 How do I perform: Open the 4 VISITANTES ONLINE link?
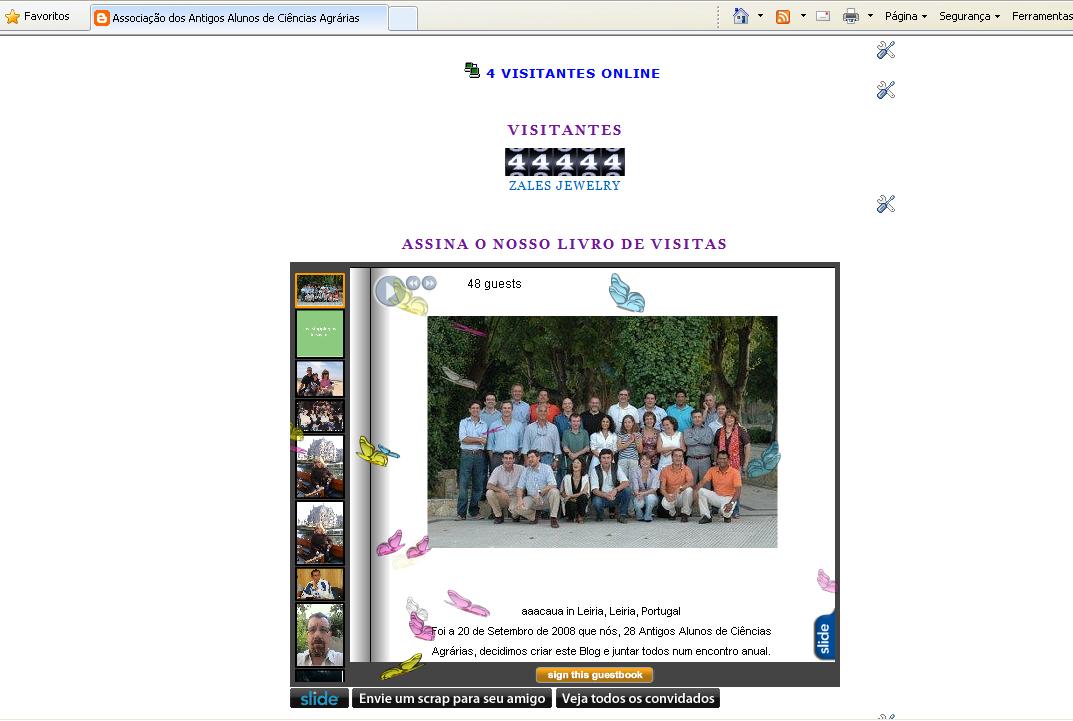point(573,73)
